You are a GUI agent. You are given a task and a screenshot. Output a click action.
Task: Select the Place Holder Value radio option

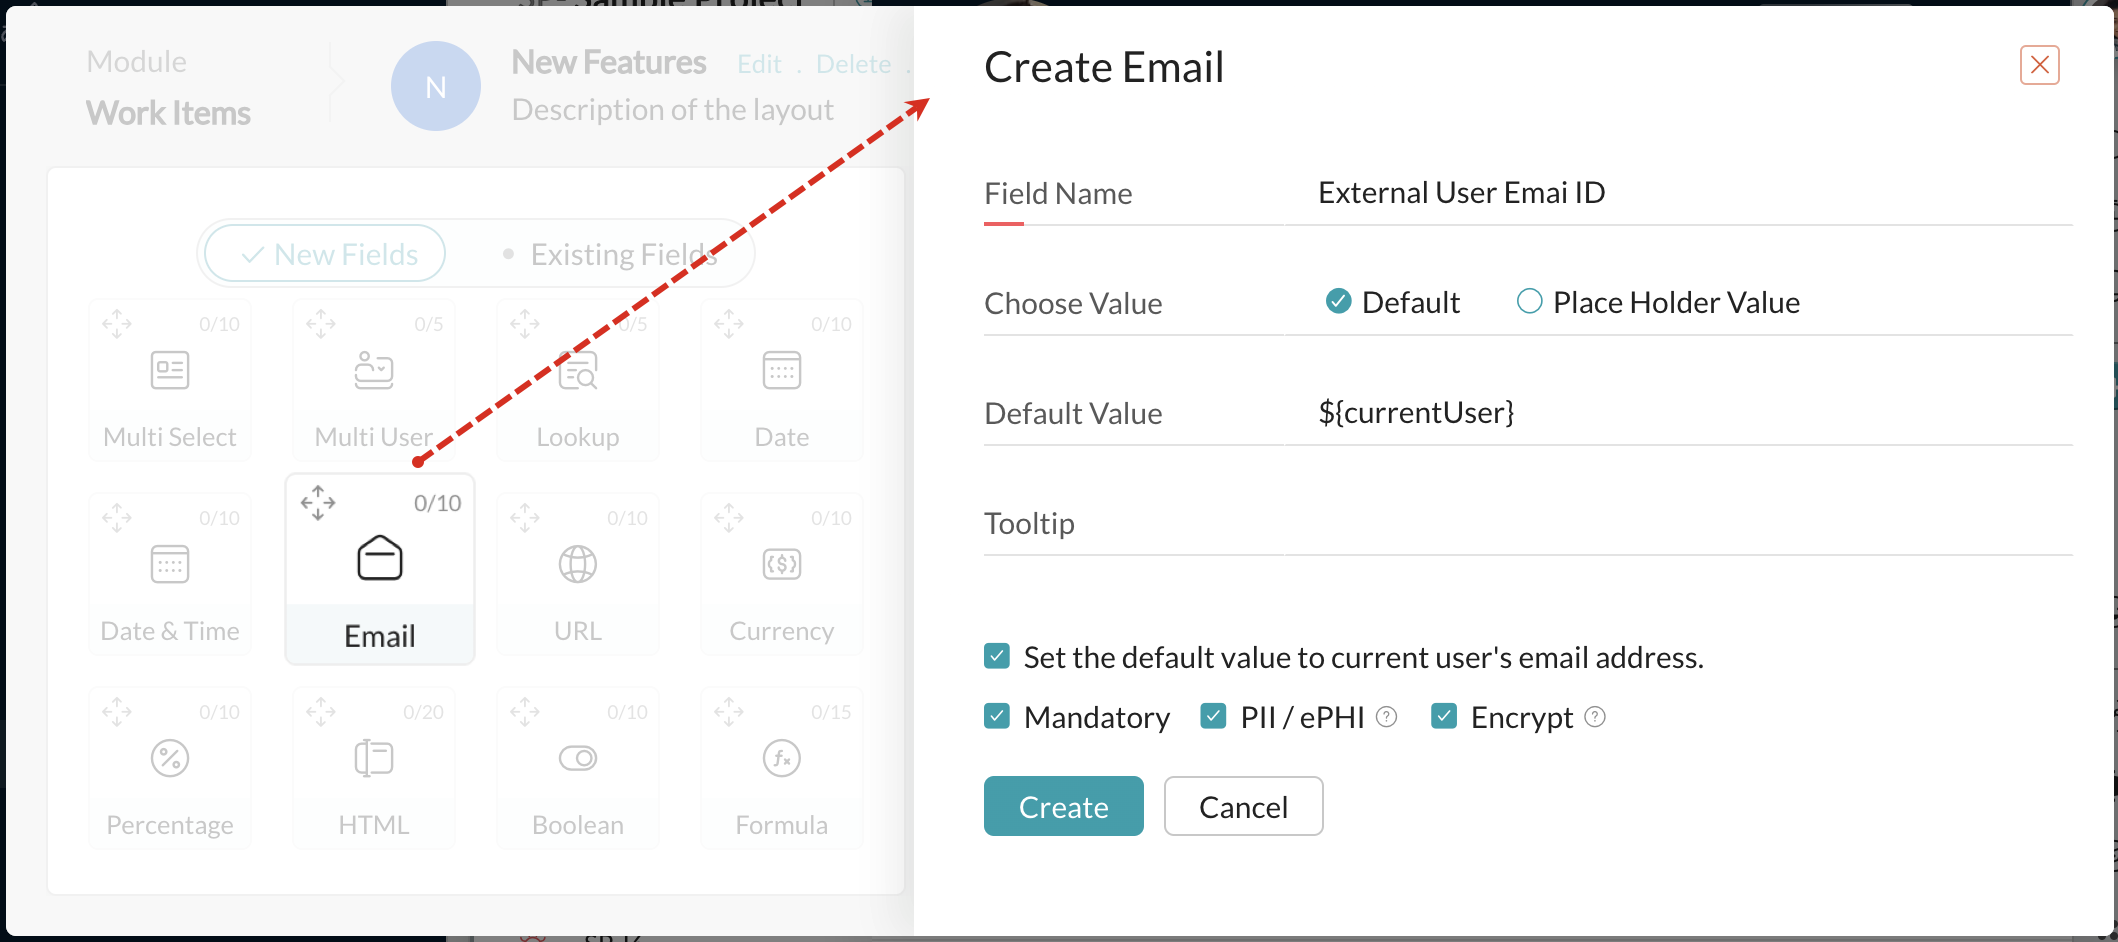[x=1530, y=301]
